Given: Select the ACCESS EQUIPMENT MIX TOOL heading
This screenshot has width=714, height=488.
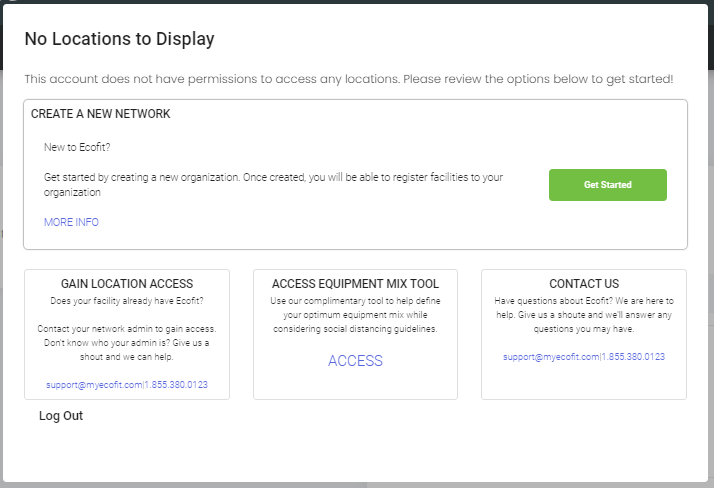Looking at the screenshot, I should pos(355,284).
